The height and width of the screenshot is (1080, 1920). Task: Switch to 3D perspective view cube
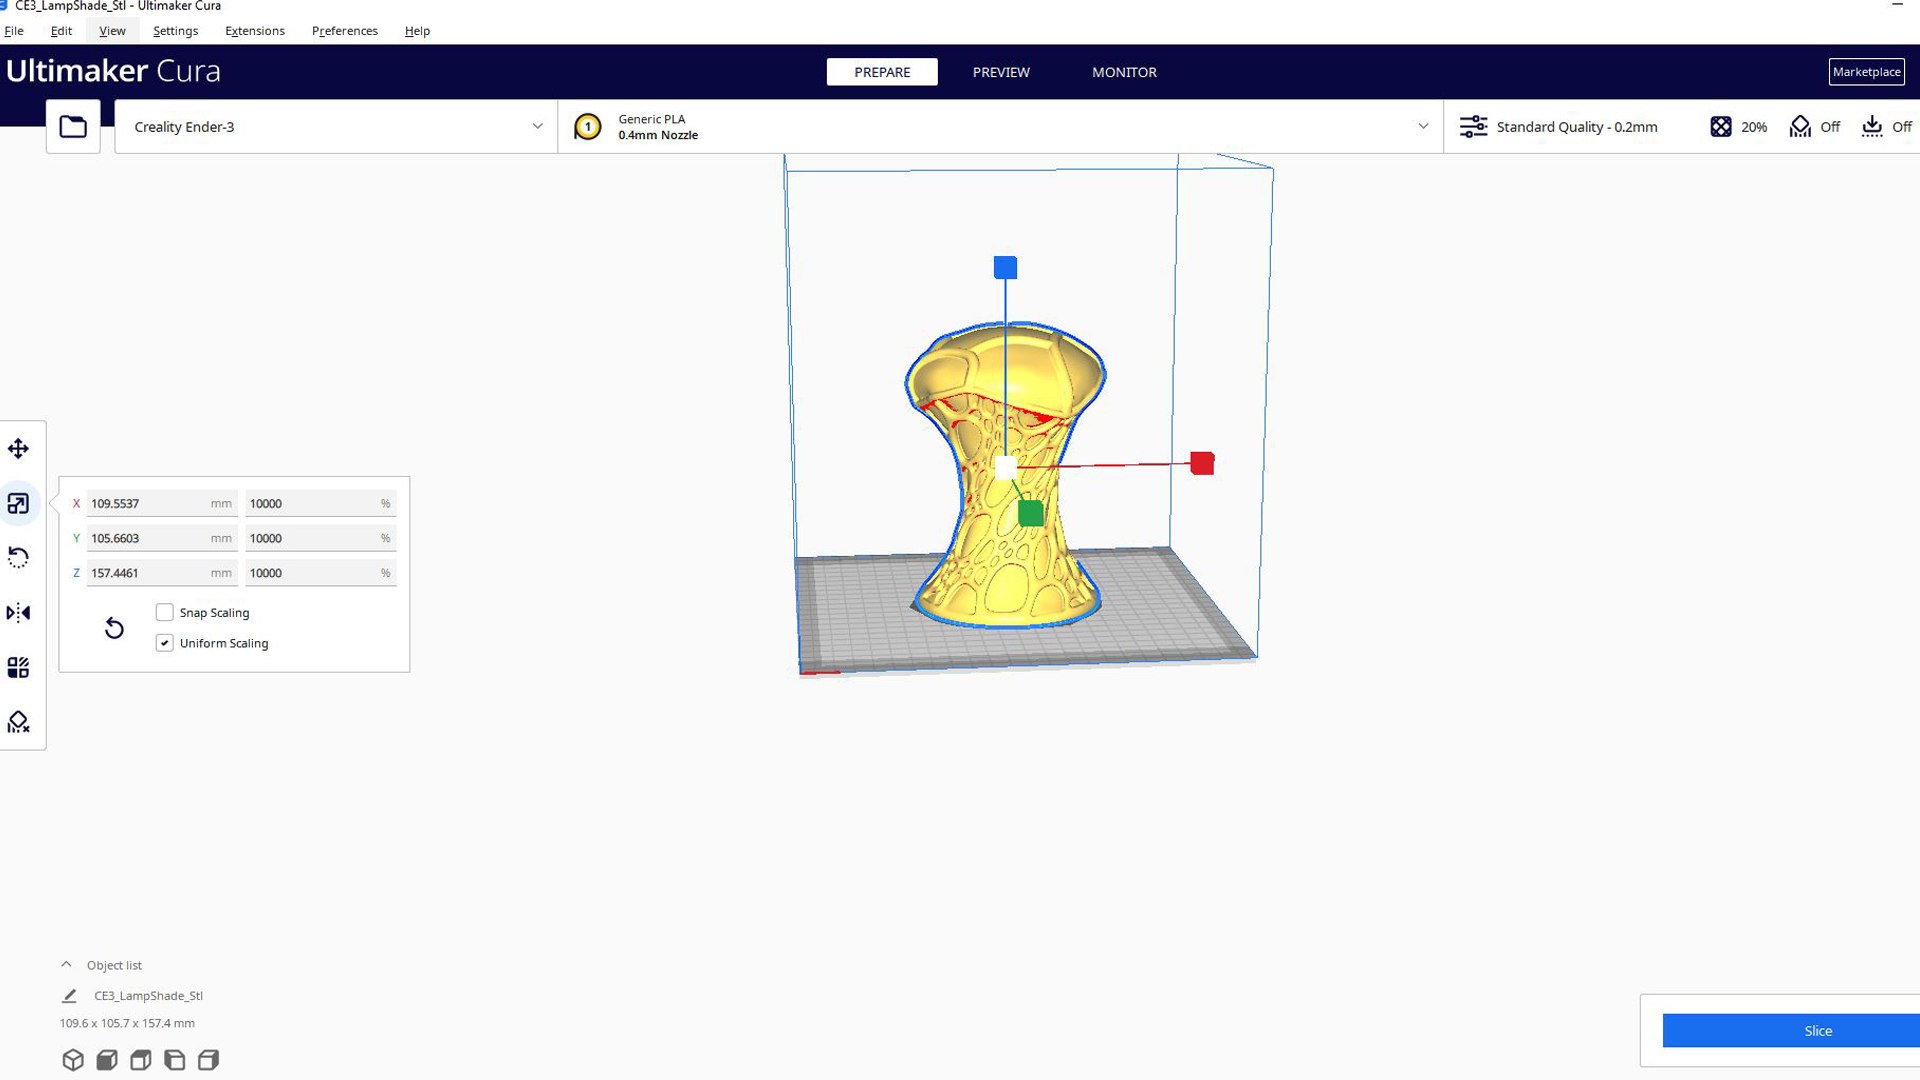pos(73,1060)
